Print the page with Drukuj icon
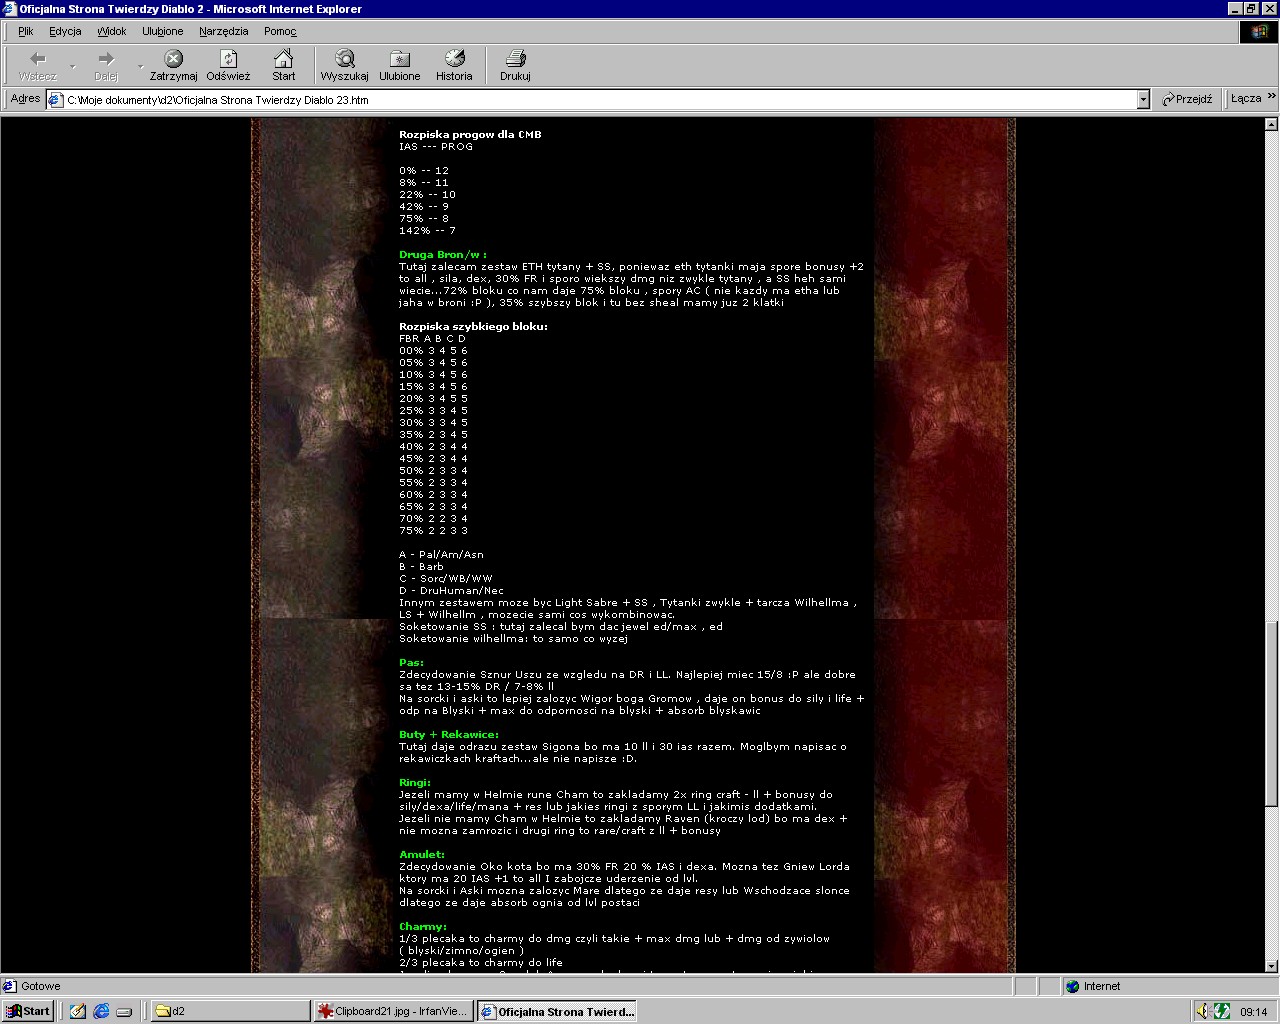 point(515,59)
